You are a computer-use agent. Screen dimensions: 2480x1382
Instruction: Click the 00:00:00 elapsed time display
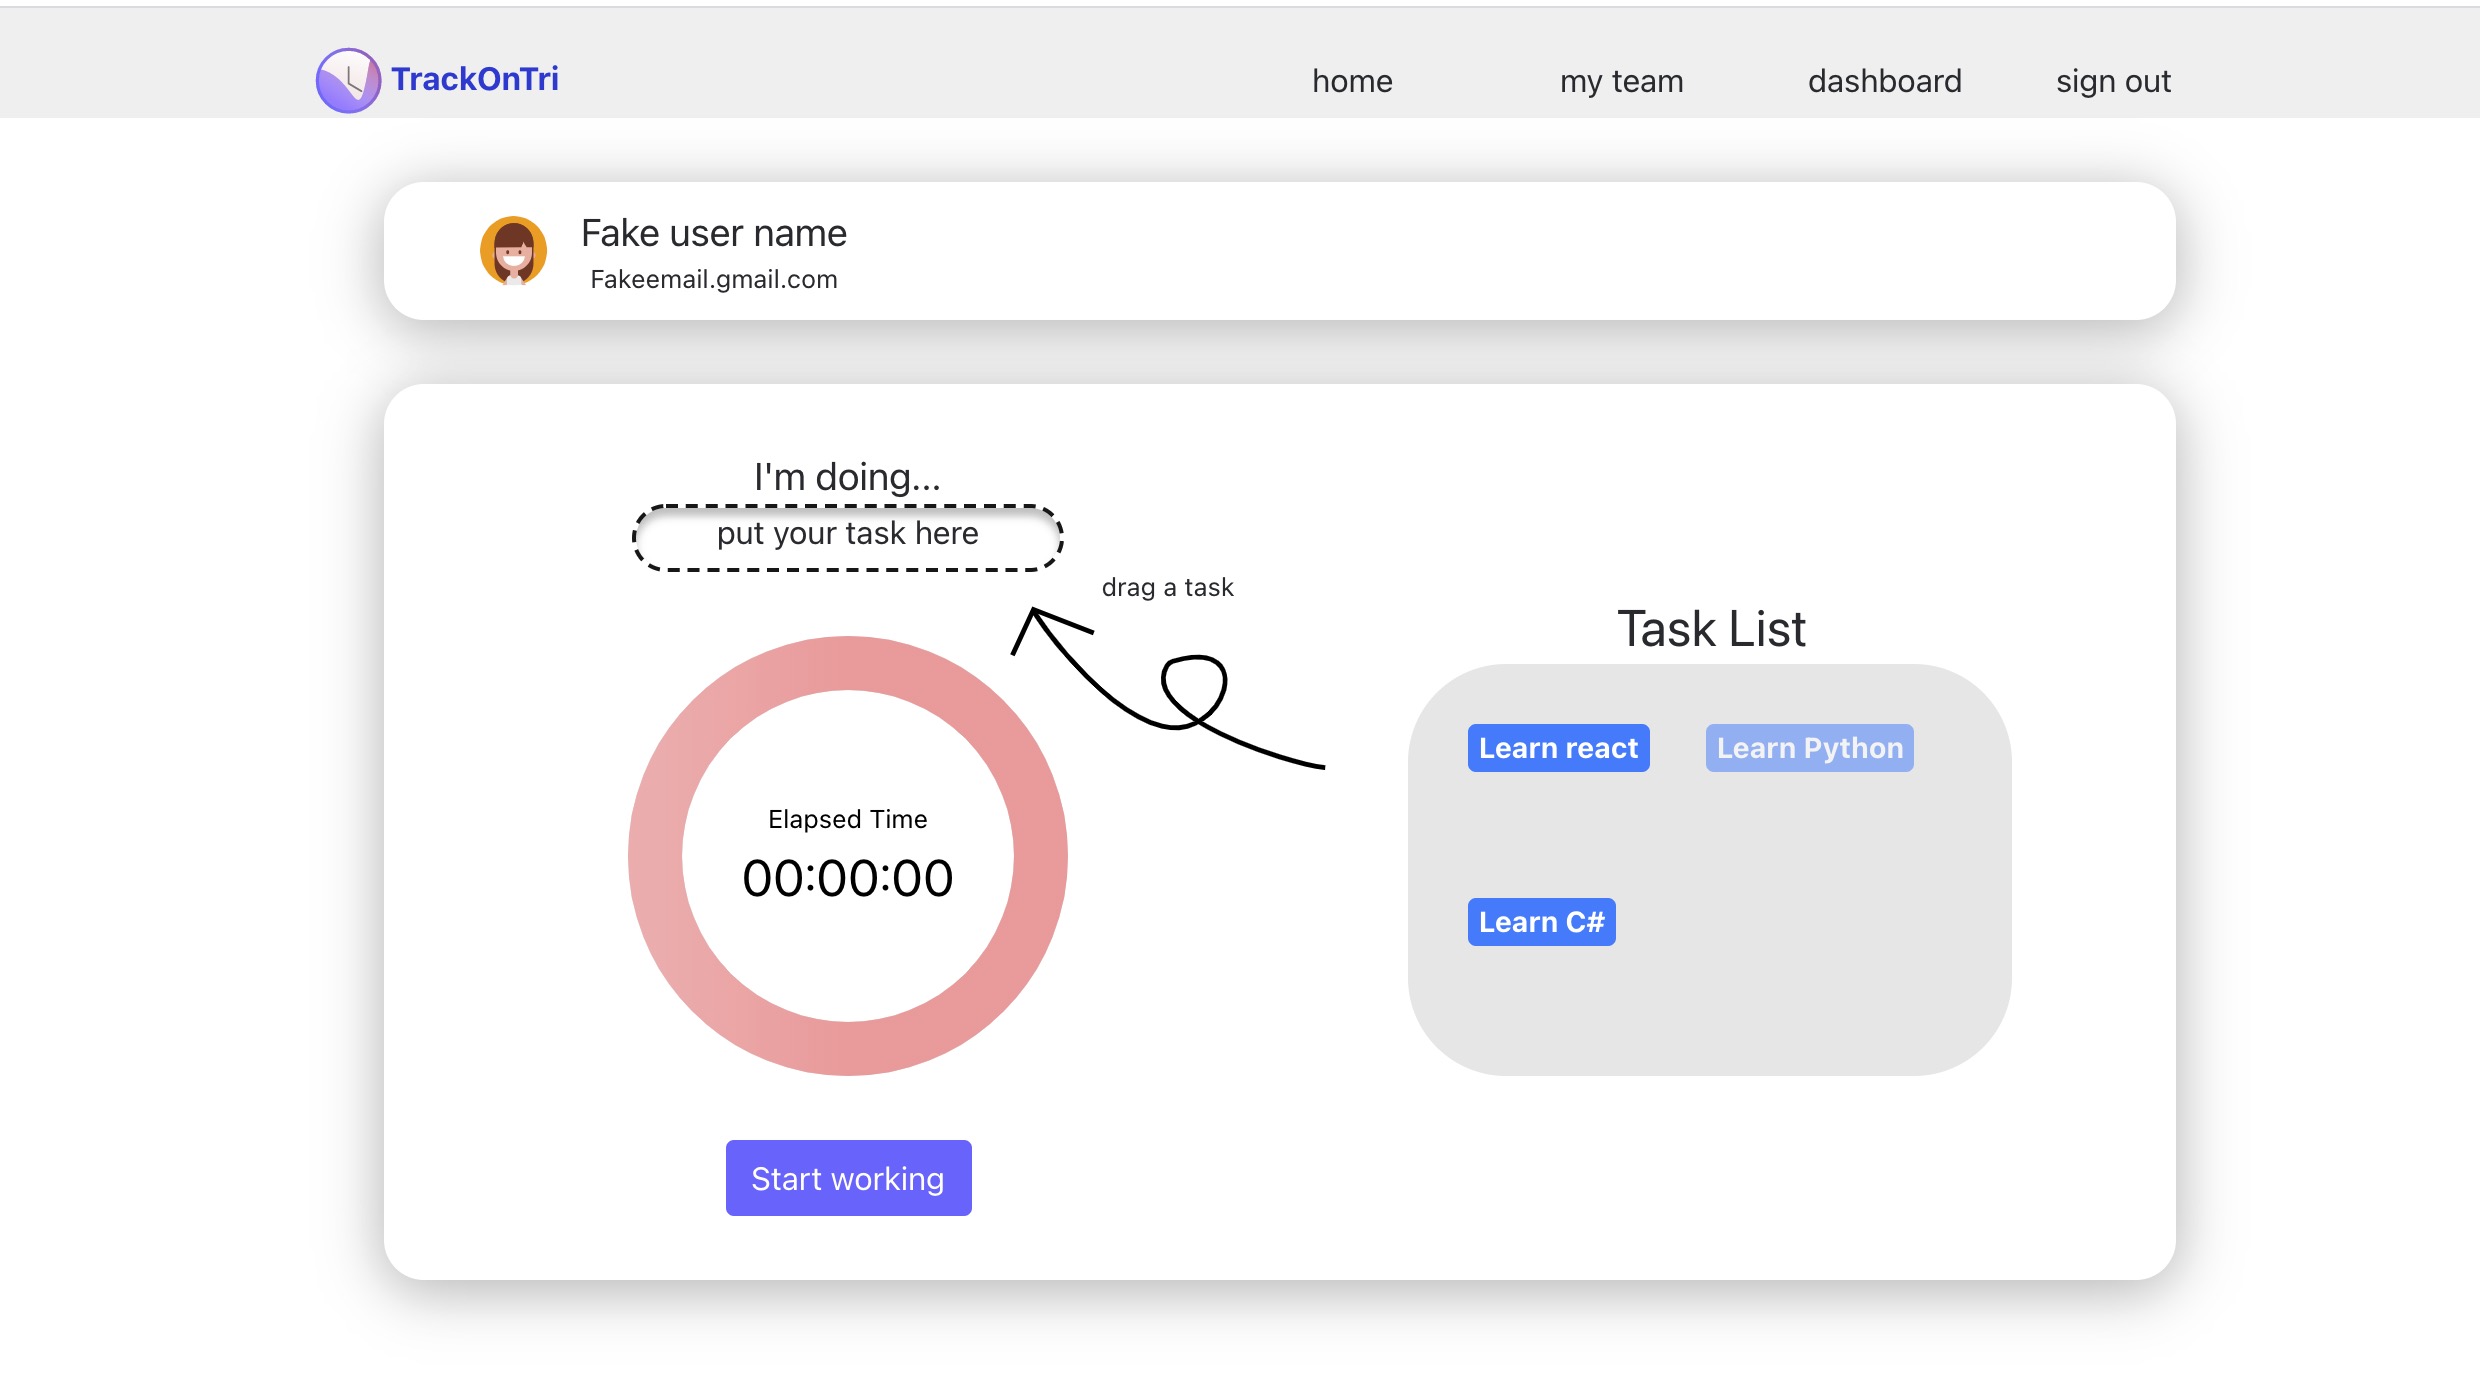pos(848,878)
